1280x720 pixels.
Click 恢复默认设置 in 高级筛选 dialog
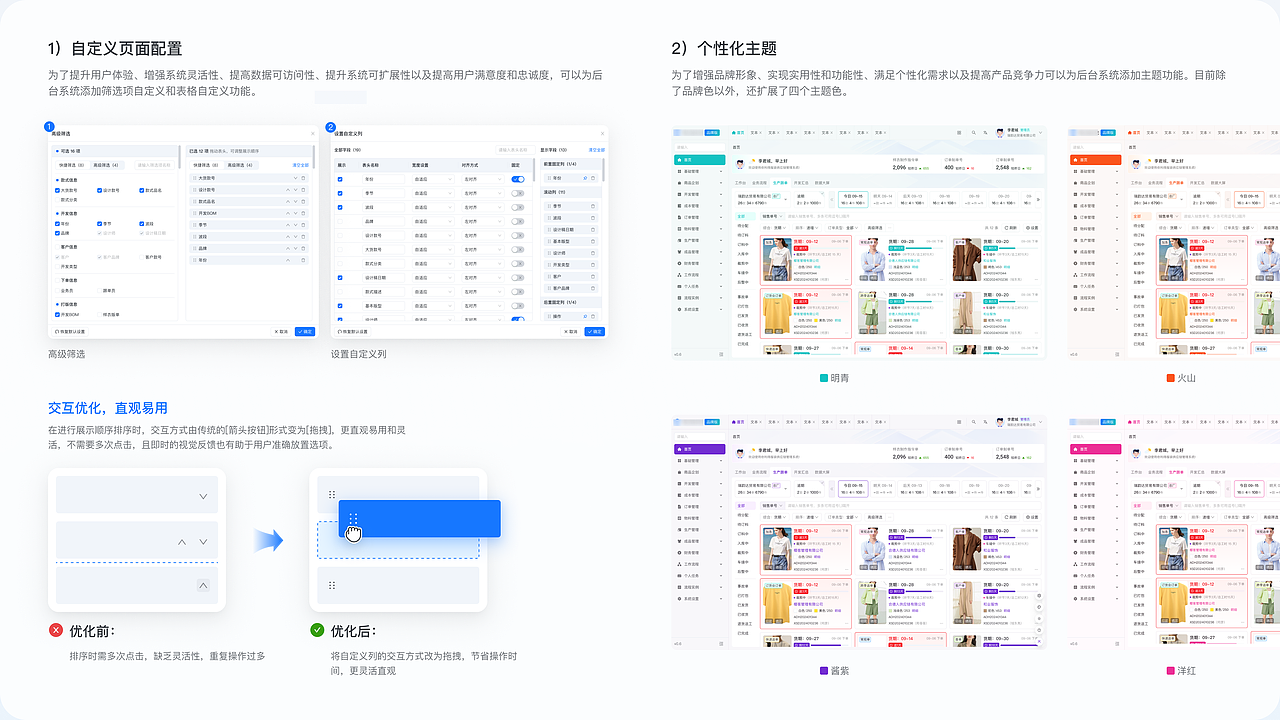[x=70, y=331]
